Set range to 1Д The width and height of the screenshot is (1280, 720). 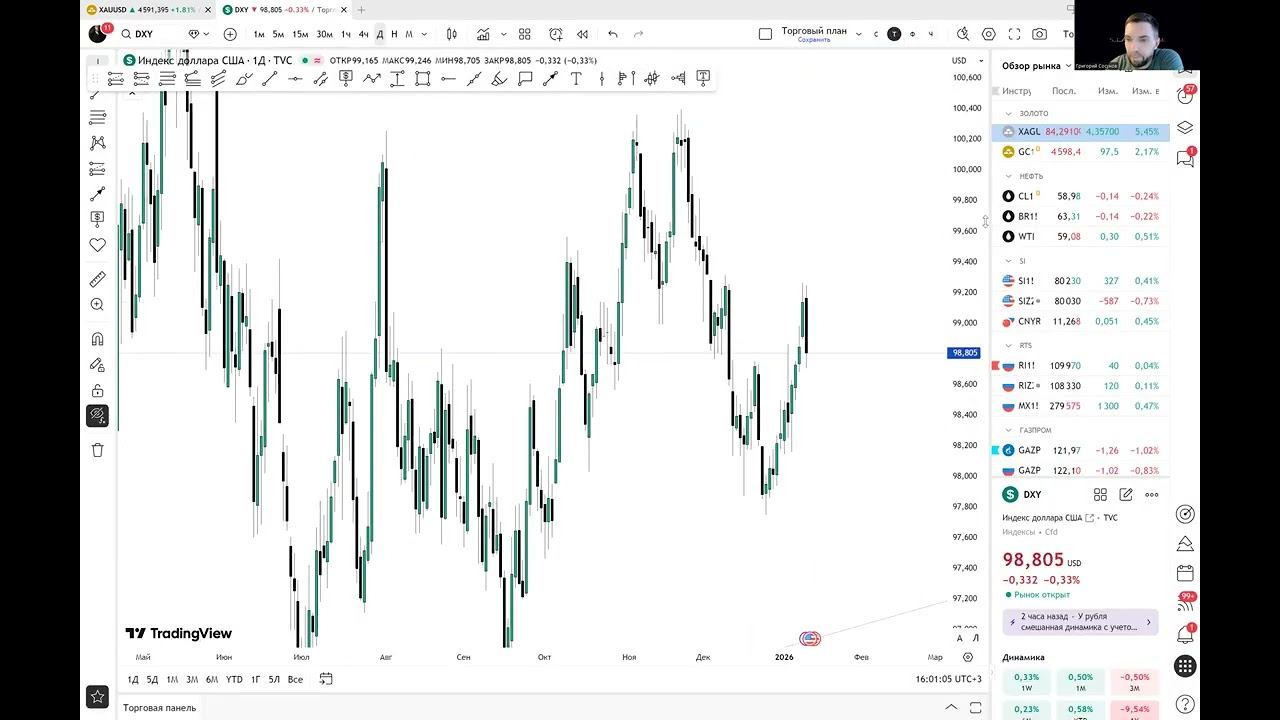click(133, 679)
